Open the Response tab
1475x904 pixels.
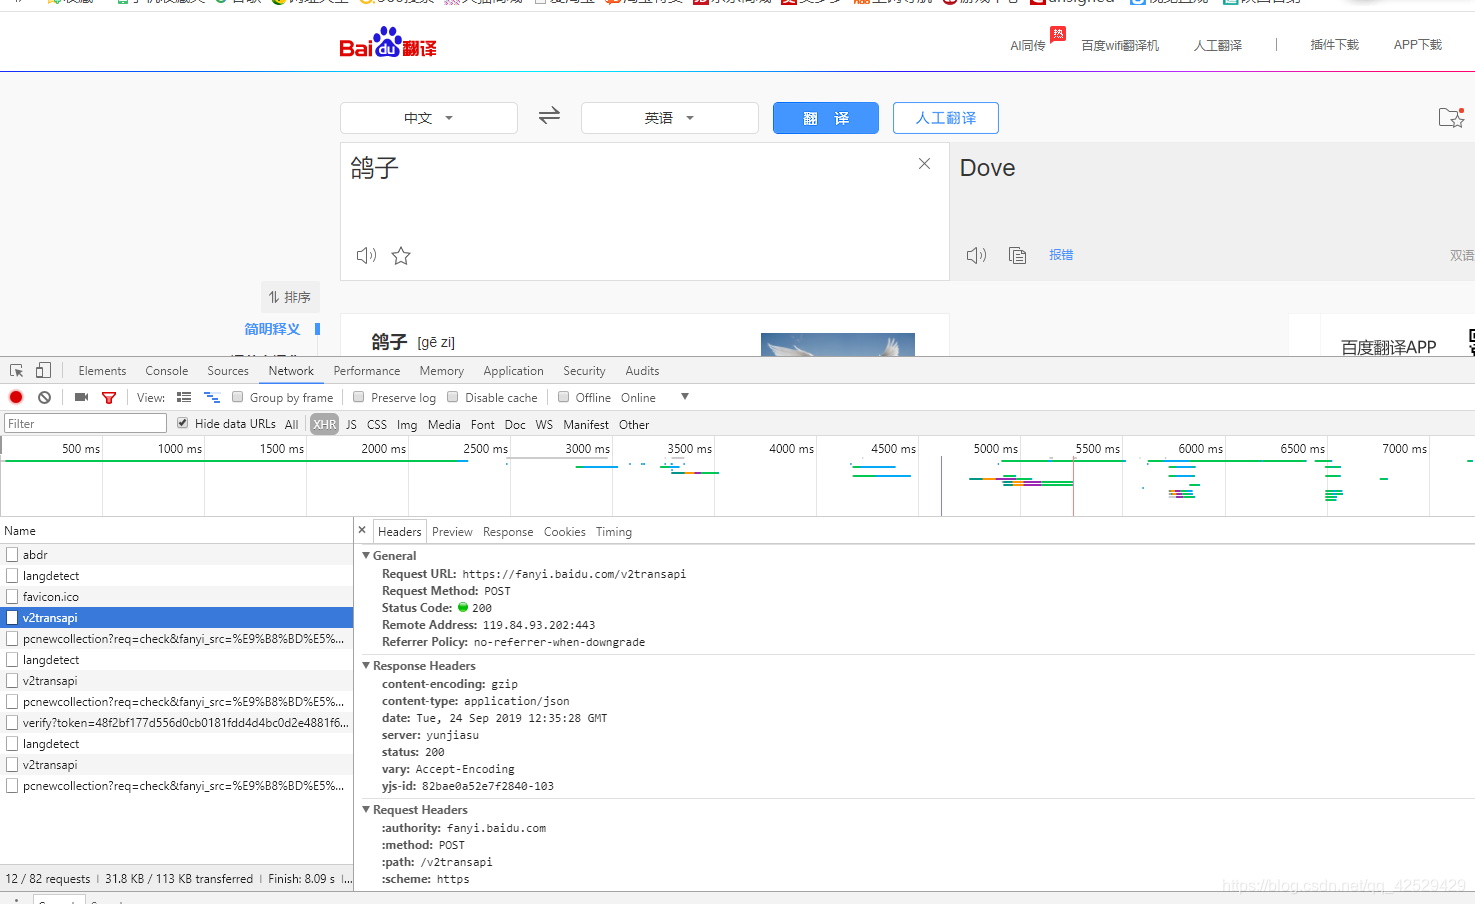(x=508, y=531)
